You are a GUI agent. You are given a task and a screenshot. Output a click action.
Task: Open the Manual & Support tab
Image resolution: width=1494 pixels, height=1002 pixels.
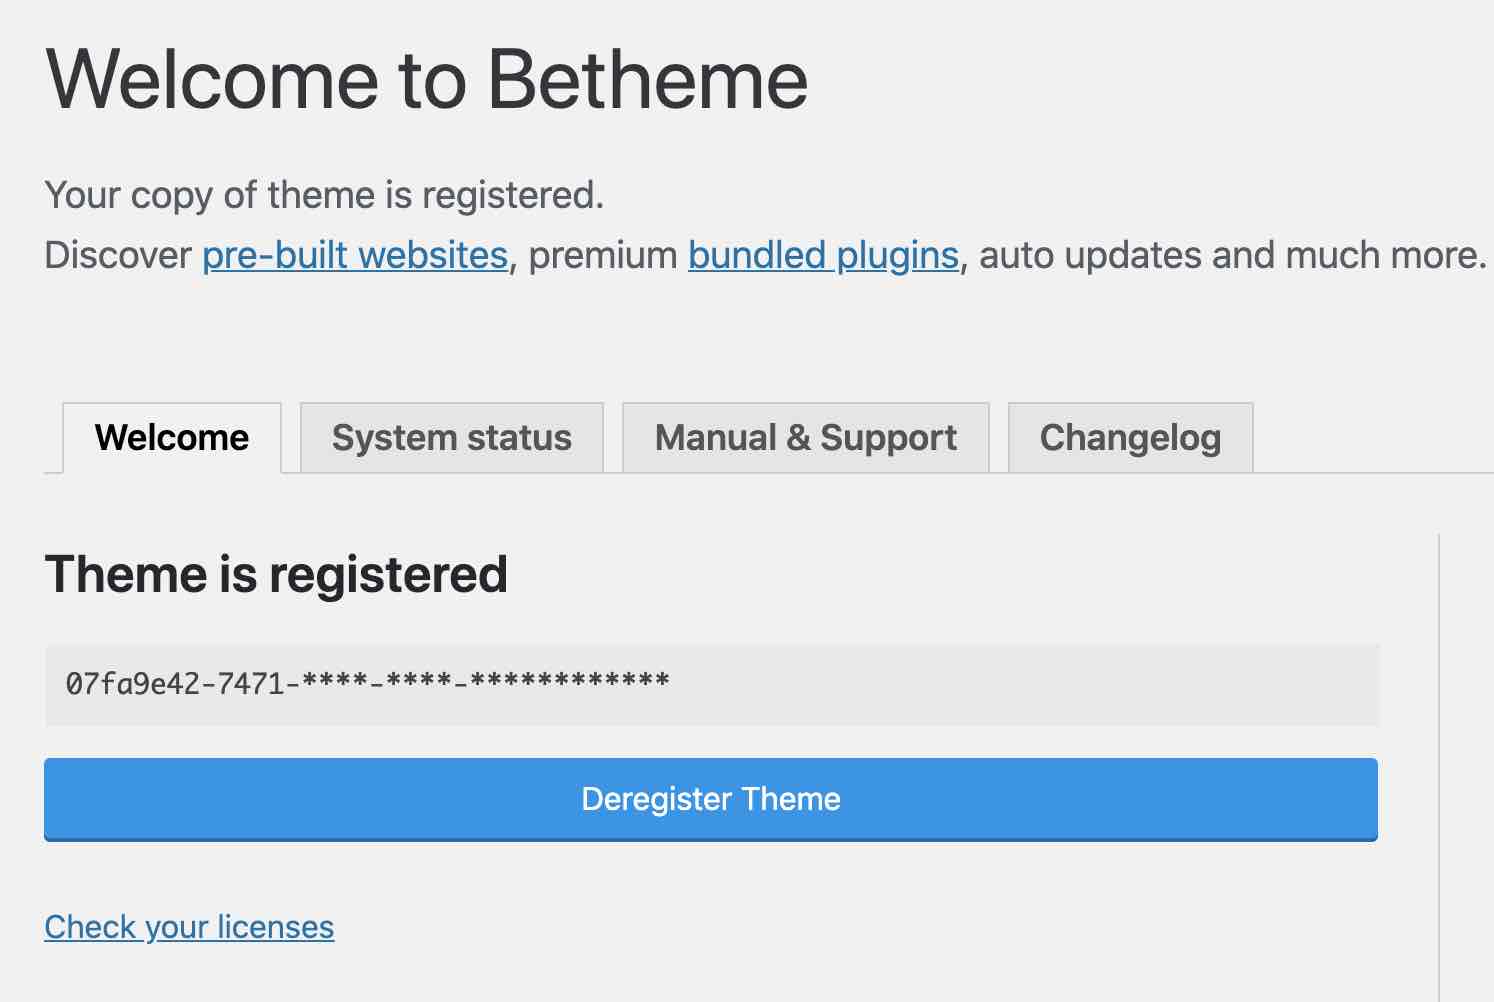805,437
